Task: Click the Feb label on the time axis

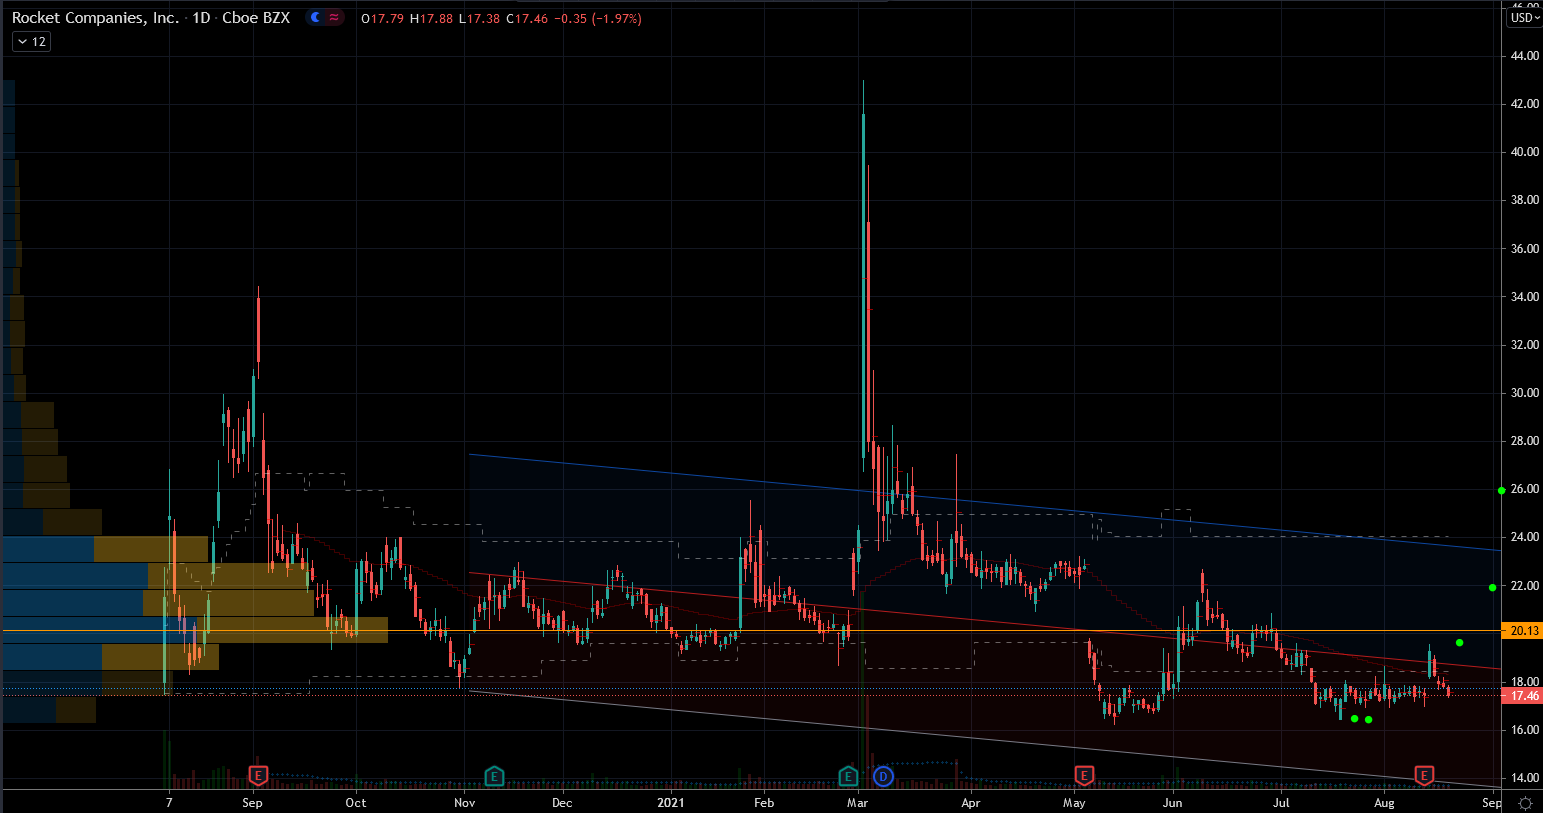Action: (764, 803)
